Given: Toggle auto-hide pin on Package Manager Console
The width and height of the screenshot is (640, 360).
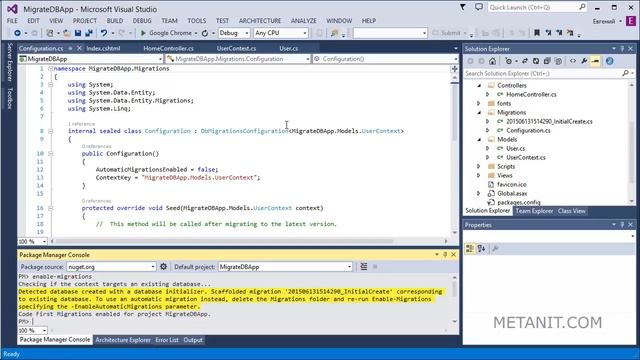Looking at the screenshot, I should point(445,255).
